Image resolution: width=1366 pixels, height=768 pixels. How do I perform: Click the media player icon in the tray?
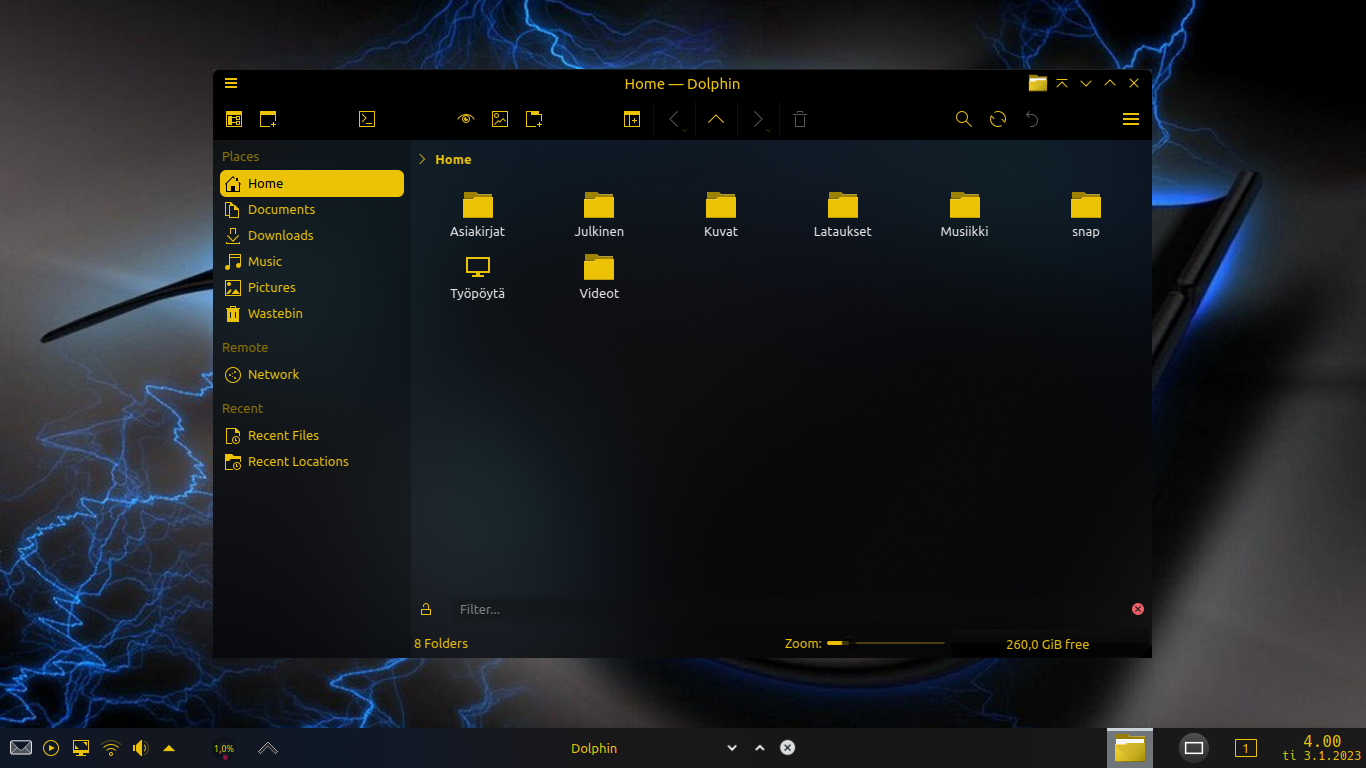tap(51, 748)
